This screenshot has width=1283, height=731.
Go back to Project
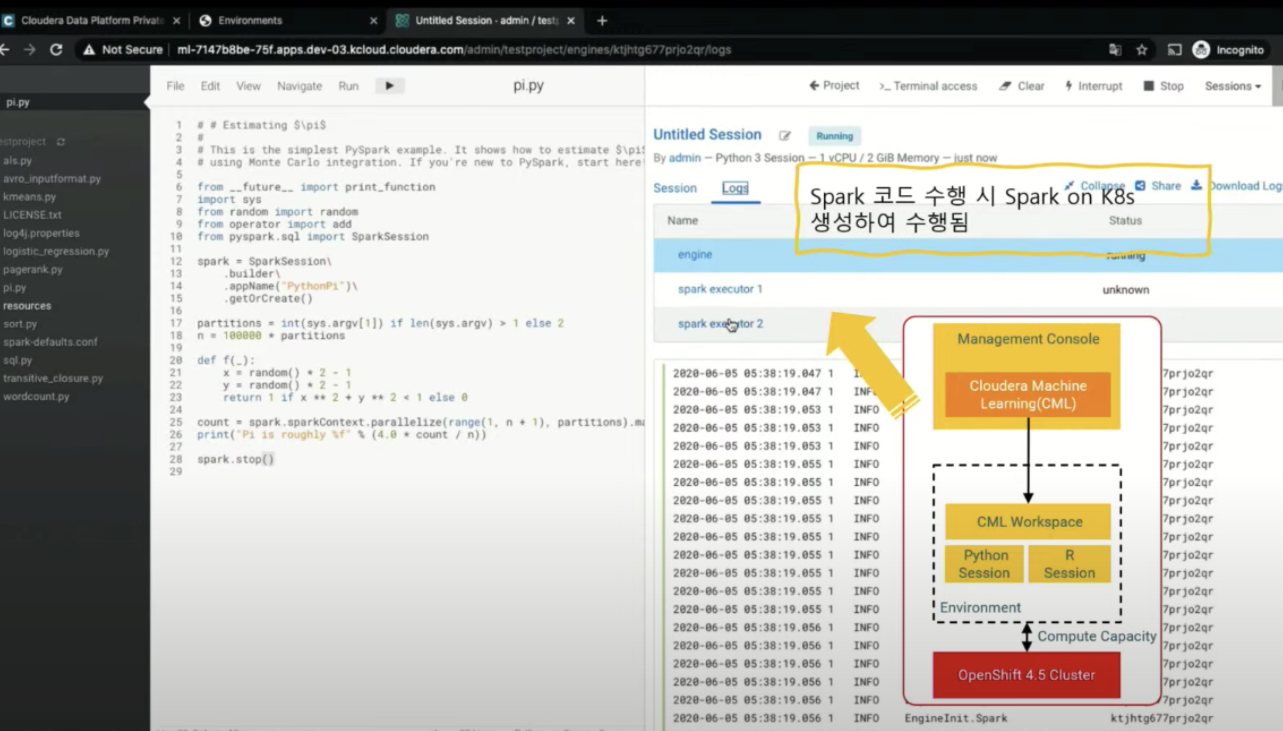[x=834, y=86]
